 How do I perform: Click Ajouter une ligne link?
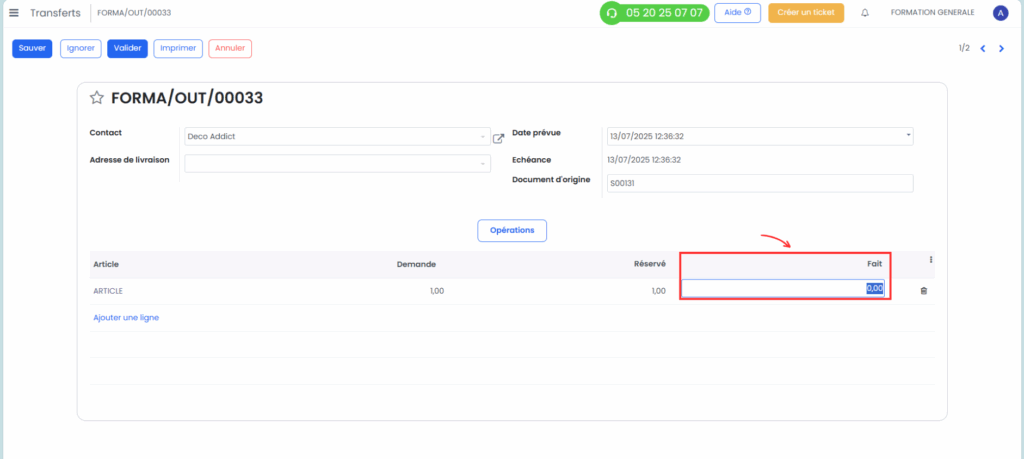point(126,317)
